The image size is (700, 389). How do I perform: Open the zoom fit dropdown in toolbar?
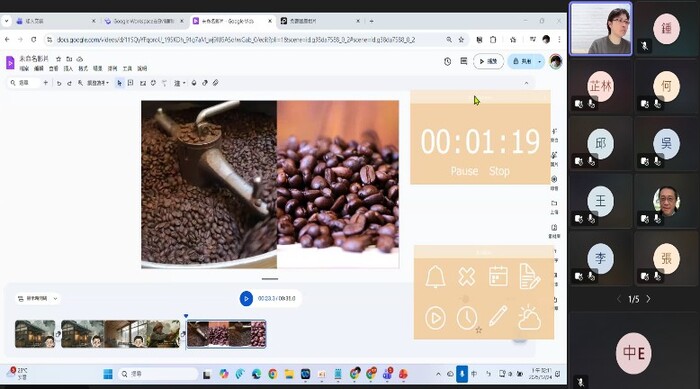pyautogui.click(x=97, y=83)
